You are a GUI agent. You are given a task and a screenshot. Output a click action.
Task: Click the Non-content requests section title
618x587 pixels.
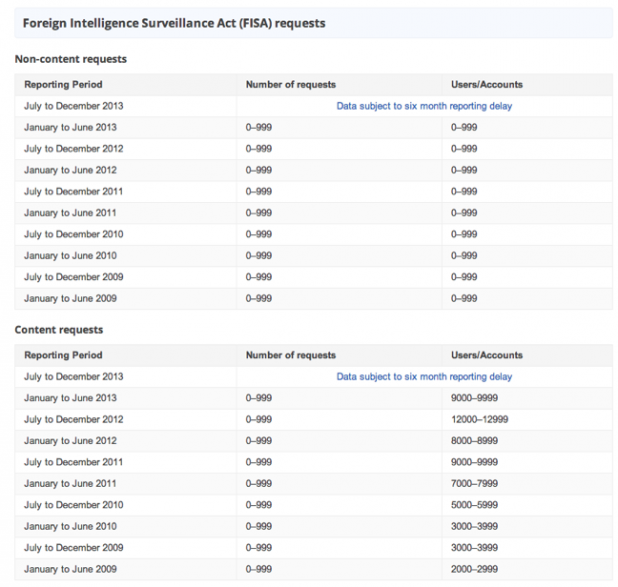point(71,59)
